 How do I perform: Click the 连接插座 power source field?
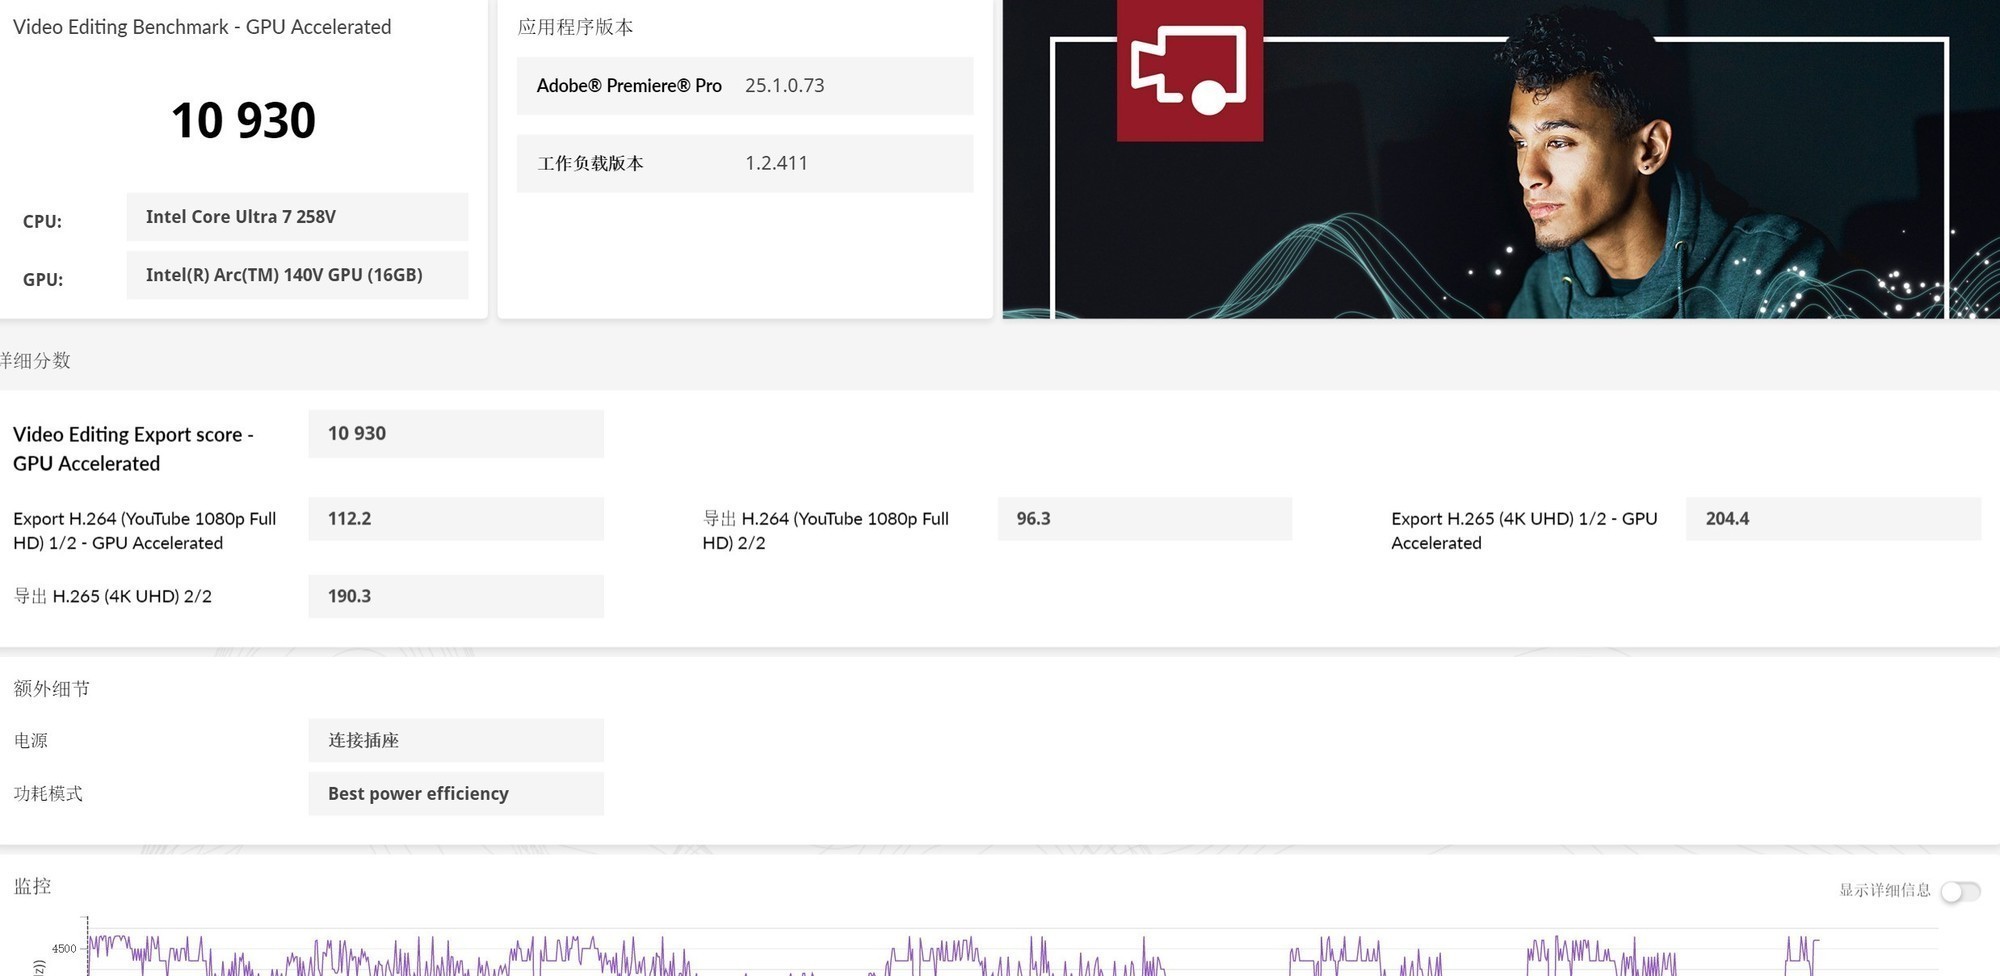[455, 741]
